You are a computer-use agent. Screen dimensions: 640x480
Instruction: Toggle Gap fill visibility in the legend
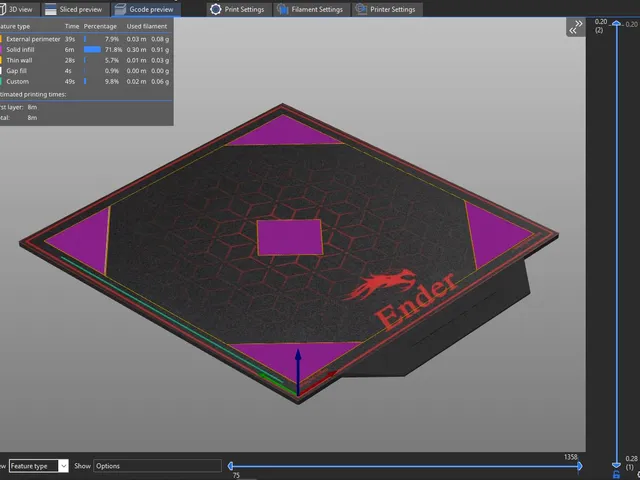13,71
